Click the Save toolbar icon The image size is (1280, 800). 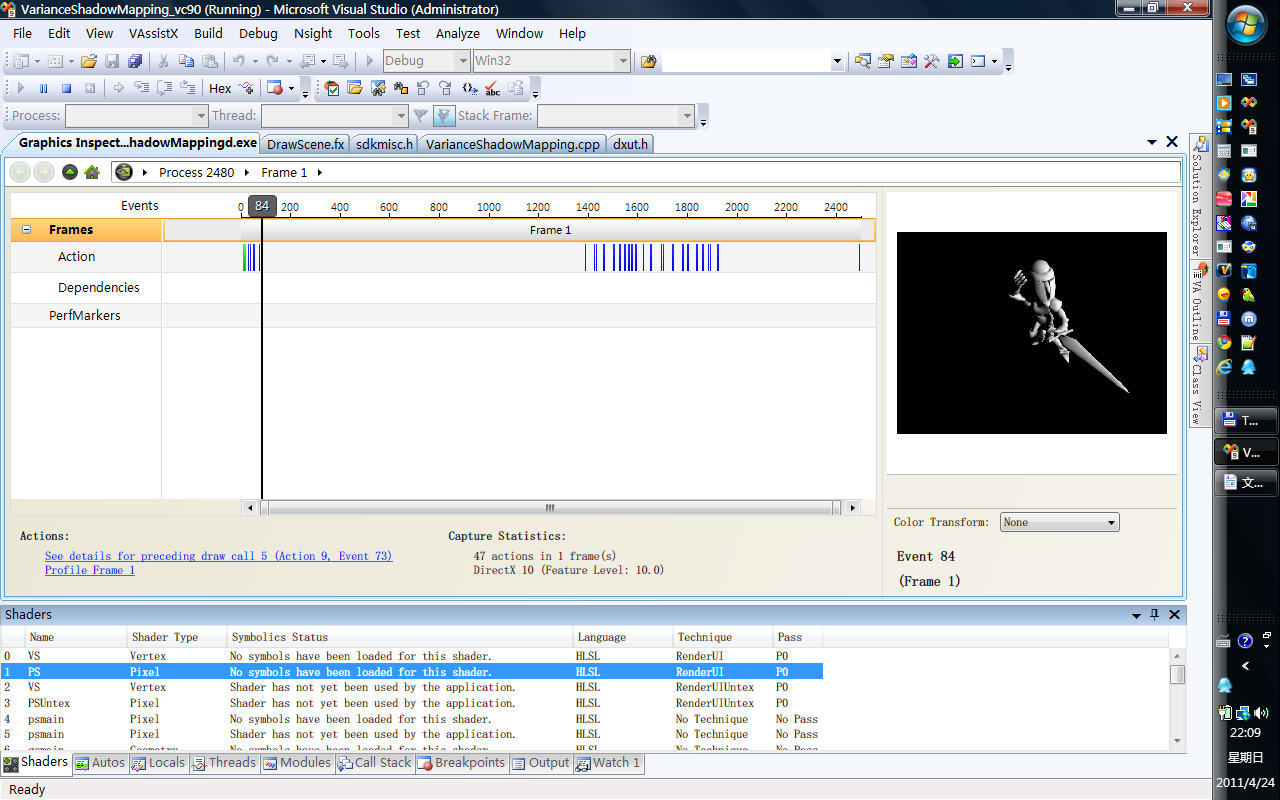click(x=112, y=61)
